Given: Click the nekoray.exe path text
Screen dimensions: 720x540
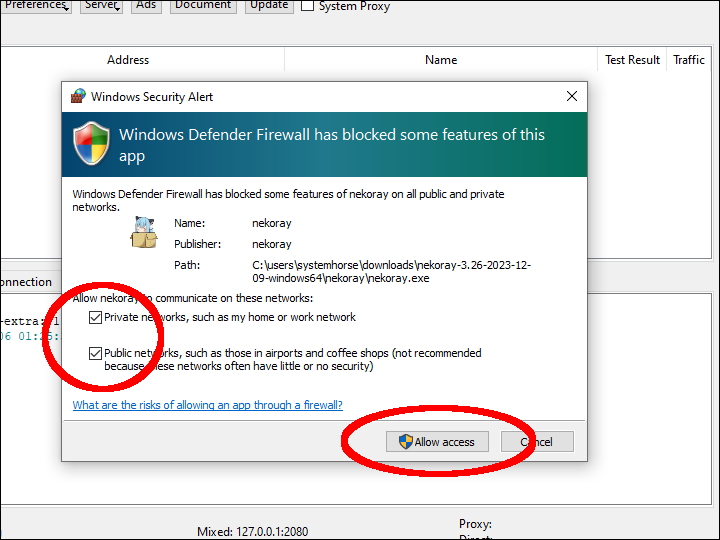Looking at the screenshot, I should coord(391,271).
